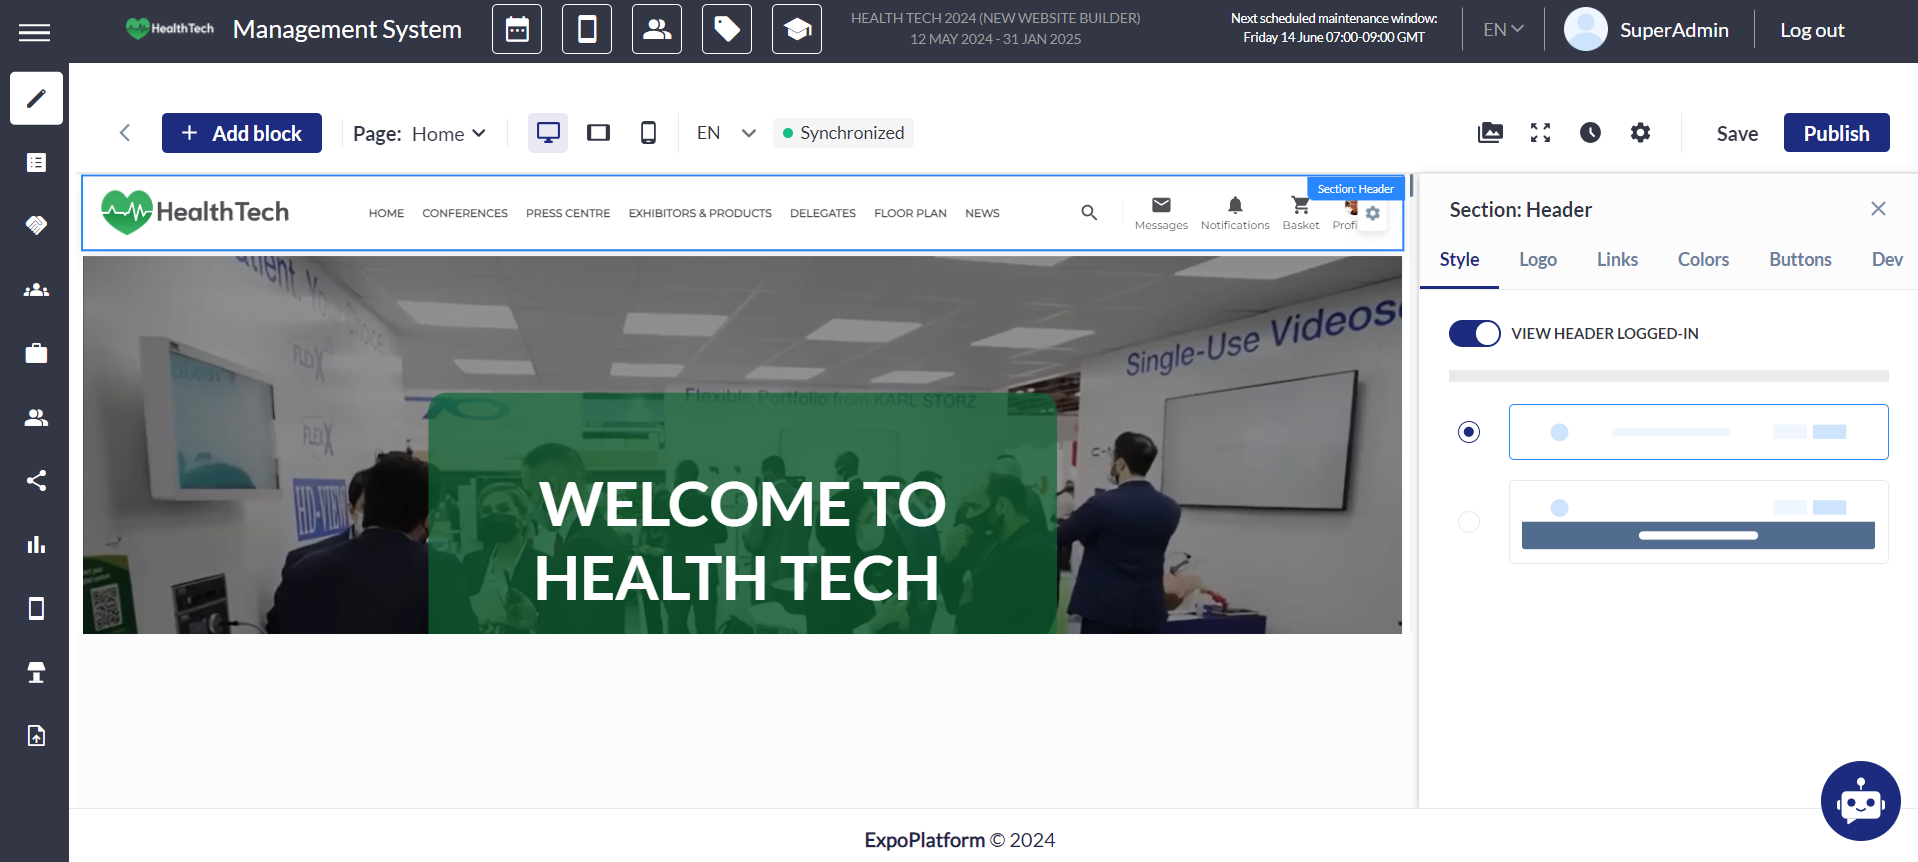Click Log out

coord(1812,30)
